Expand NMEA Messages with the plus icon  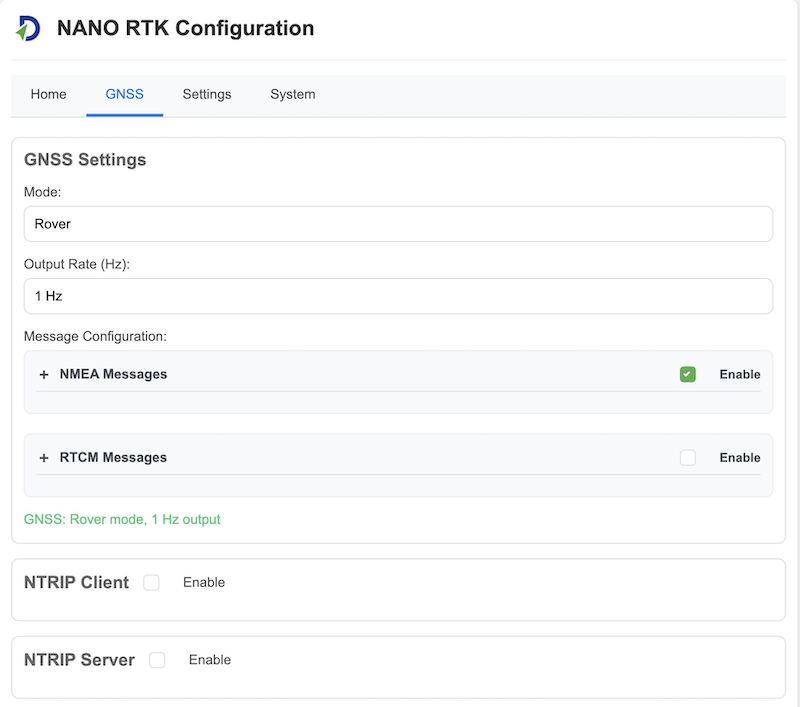tap(44, 374)
